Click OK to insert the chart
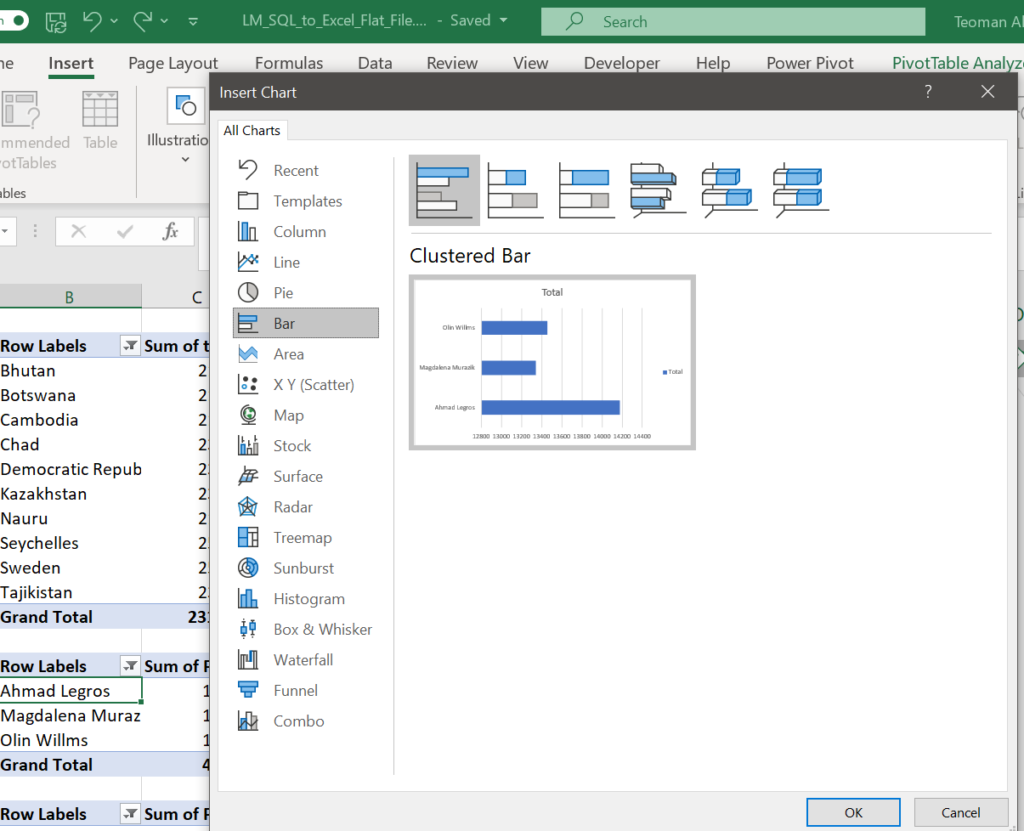Image resolution: width=1024 pixels, height=831 pixels. (853, 812)
